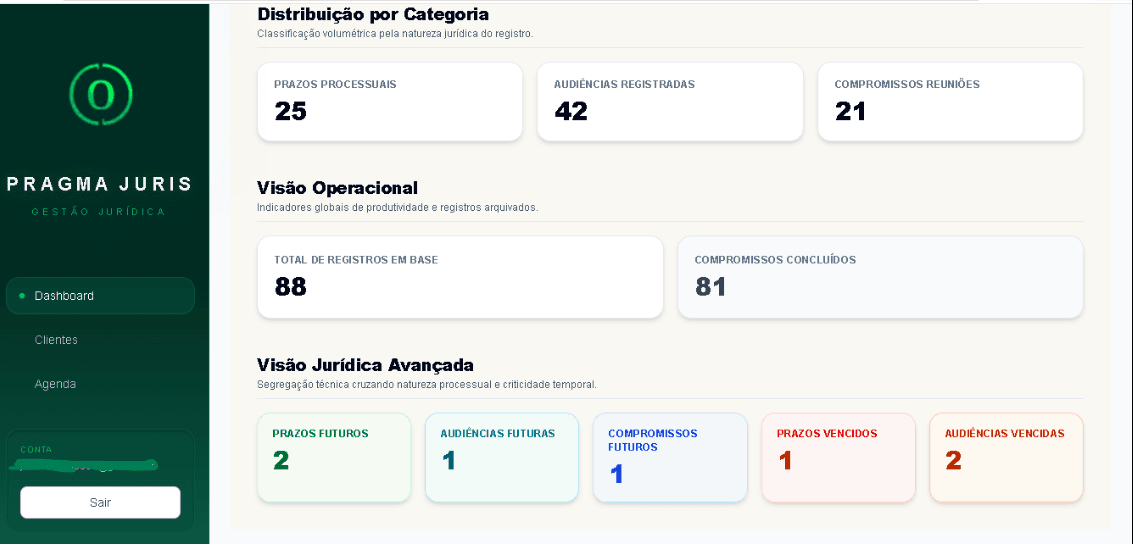Screen dimensions: 1133x544
Task: Click the green dot beside Dashboard
Action: (x=22, y=295)
